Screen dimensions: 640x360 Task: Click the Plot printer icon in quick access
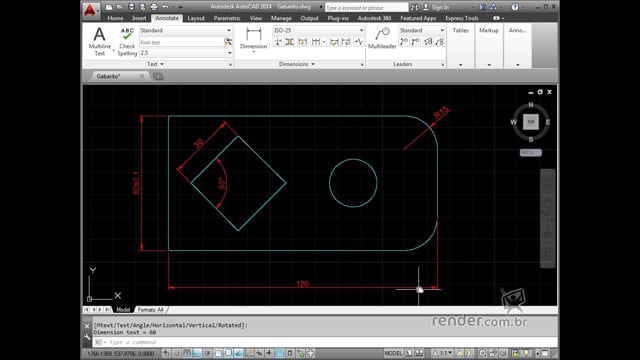pos(154,7)
